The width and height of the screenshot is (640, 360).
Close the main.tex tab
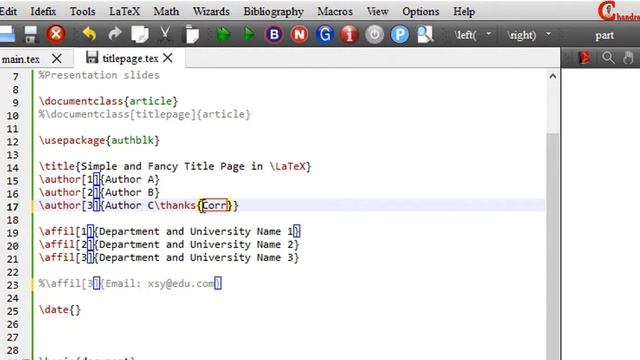click(57, 59)
